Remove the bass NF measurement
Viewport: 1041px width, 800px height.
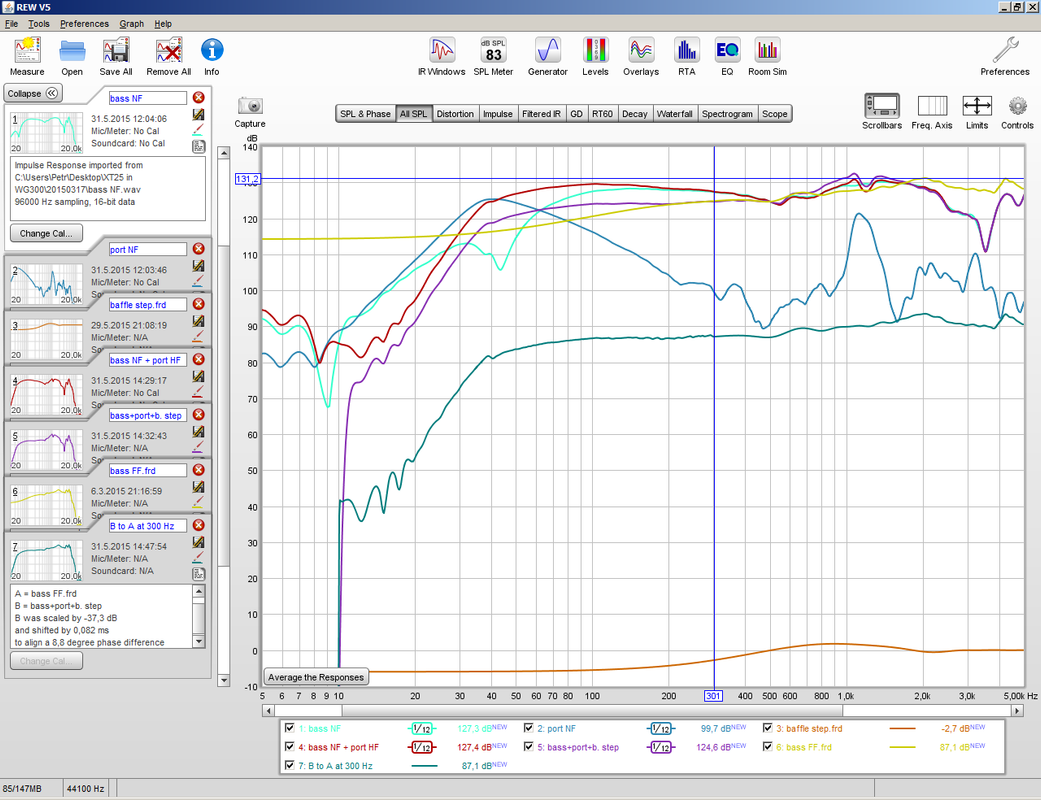click(x=198, y=98)
